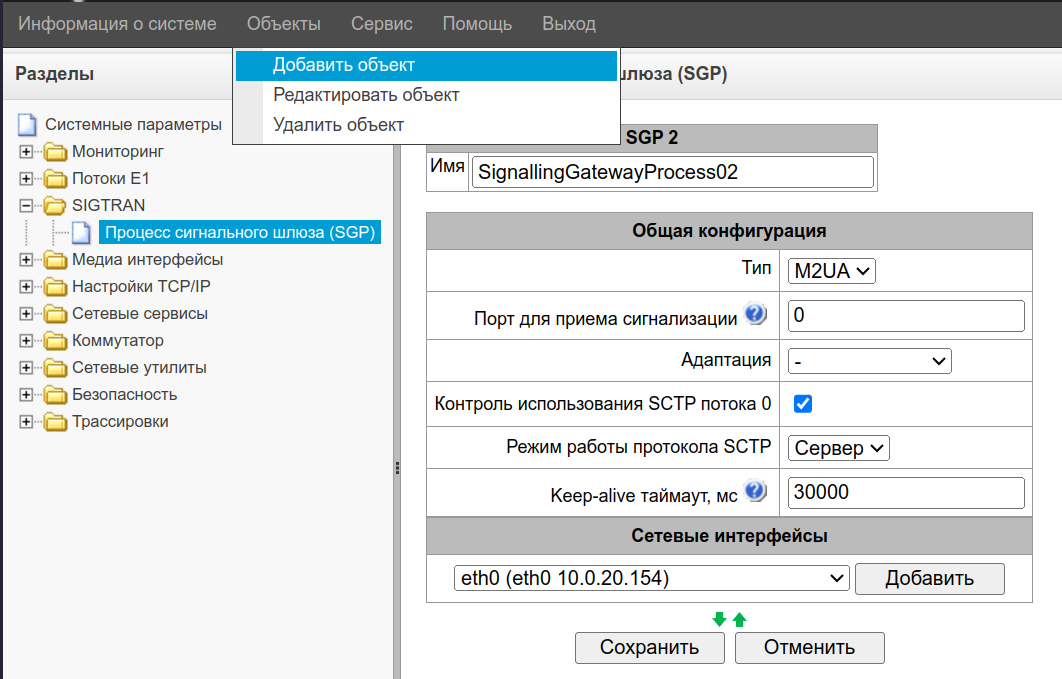Click the Добавить network interface button
The width and height of the screenshot is (1062, 679).
pos(929,578)
